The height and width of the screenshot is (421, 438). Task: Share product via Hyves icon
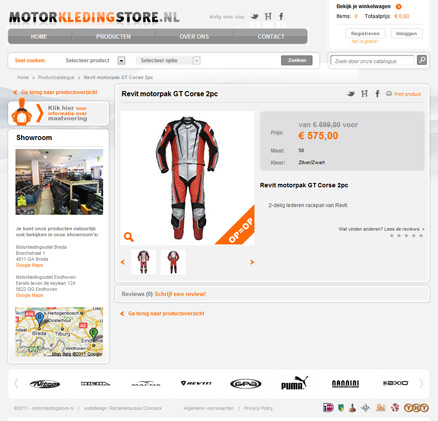pyautogui.click(x=364, y=94)
